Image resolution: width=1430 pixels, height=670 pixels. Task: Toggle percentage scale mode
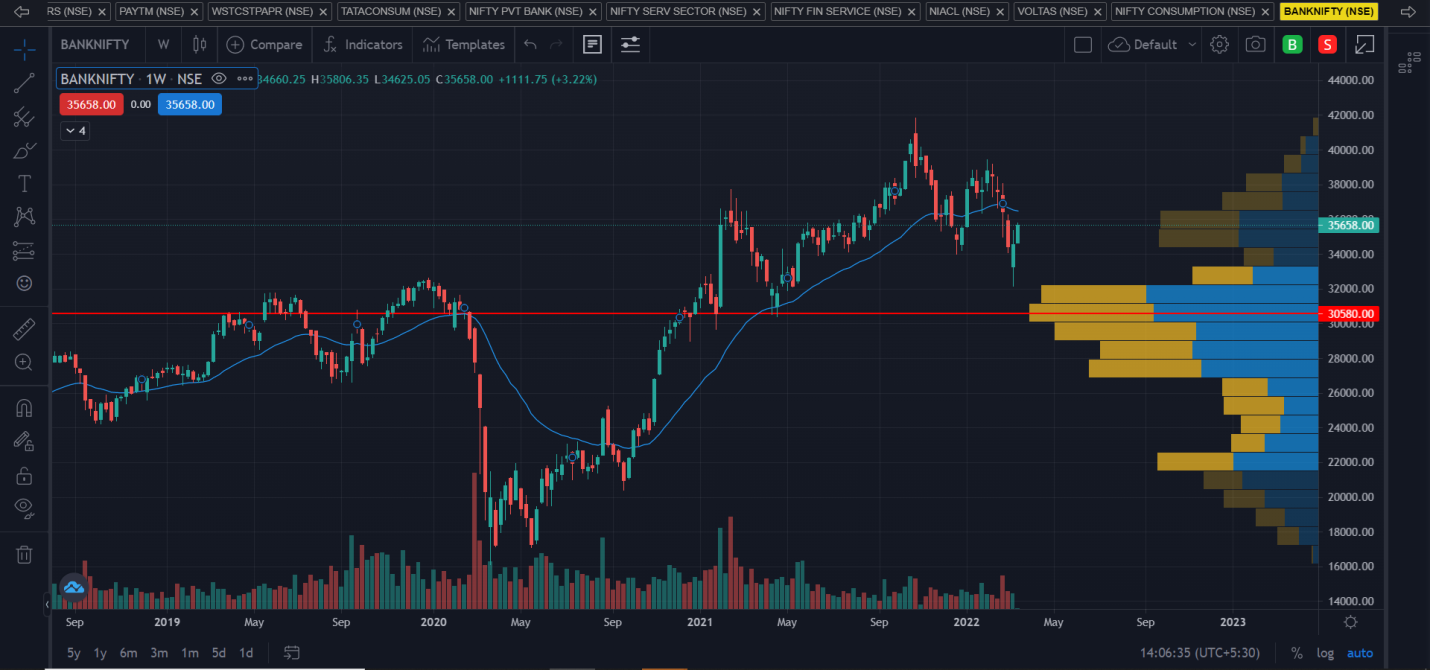(x=1297, y=653)
